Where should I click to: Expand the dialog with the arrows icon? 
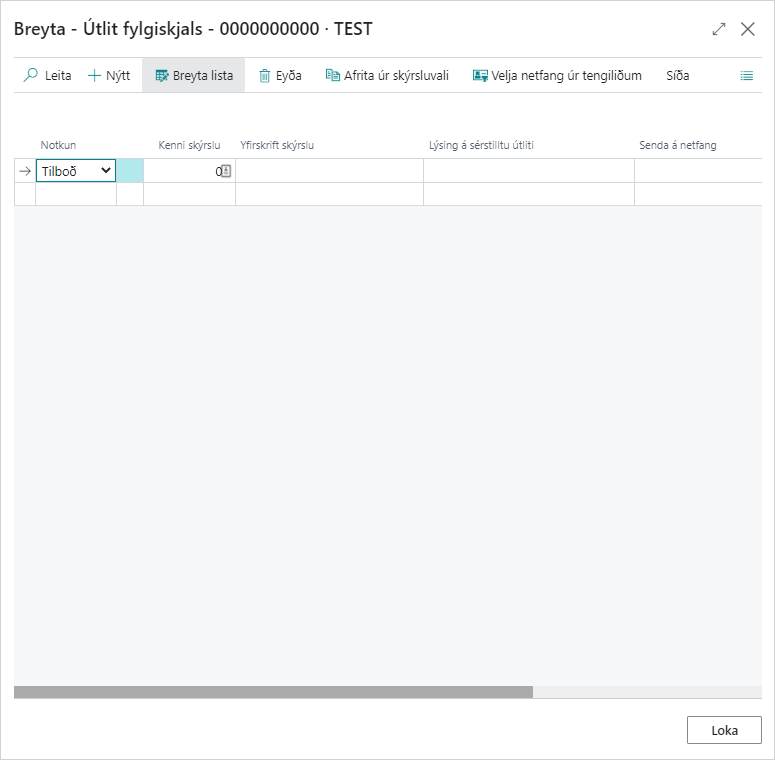pos(719,29)
